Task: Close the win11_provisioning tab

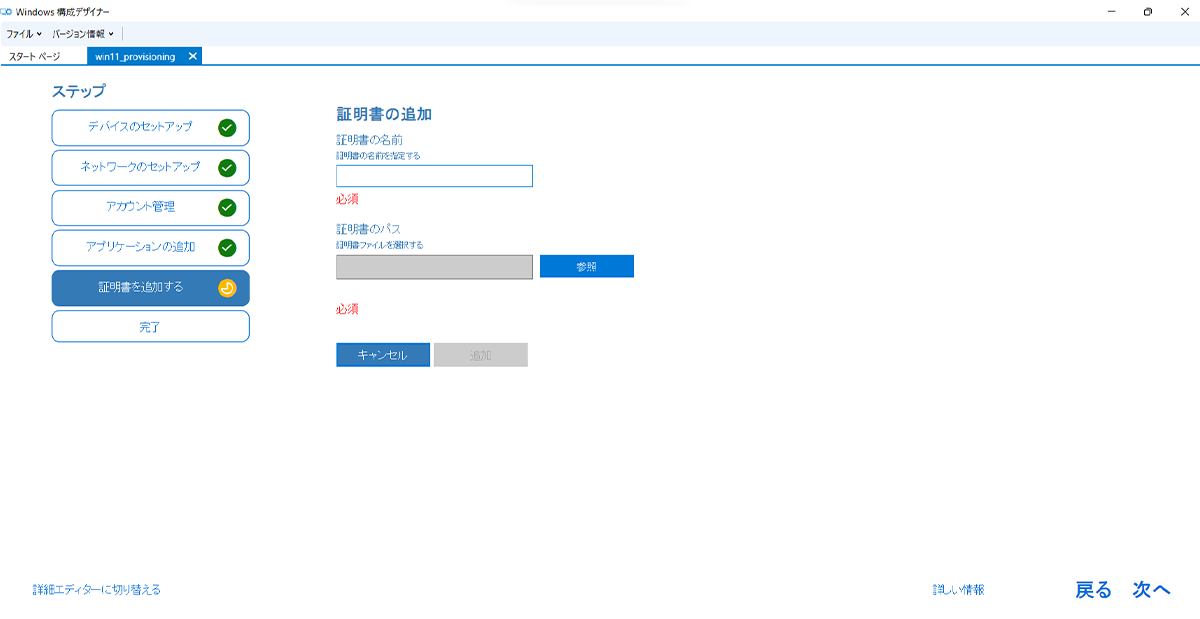Action: (192, 56)
